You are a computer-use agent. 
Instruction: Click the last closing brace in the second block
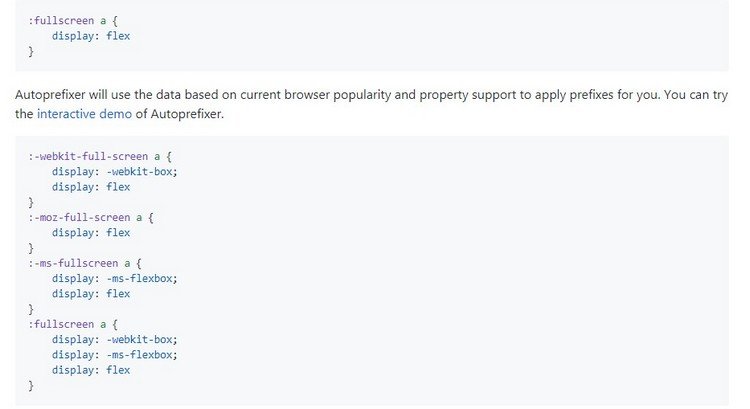pyautogui.click(x=31, y=385)
